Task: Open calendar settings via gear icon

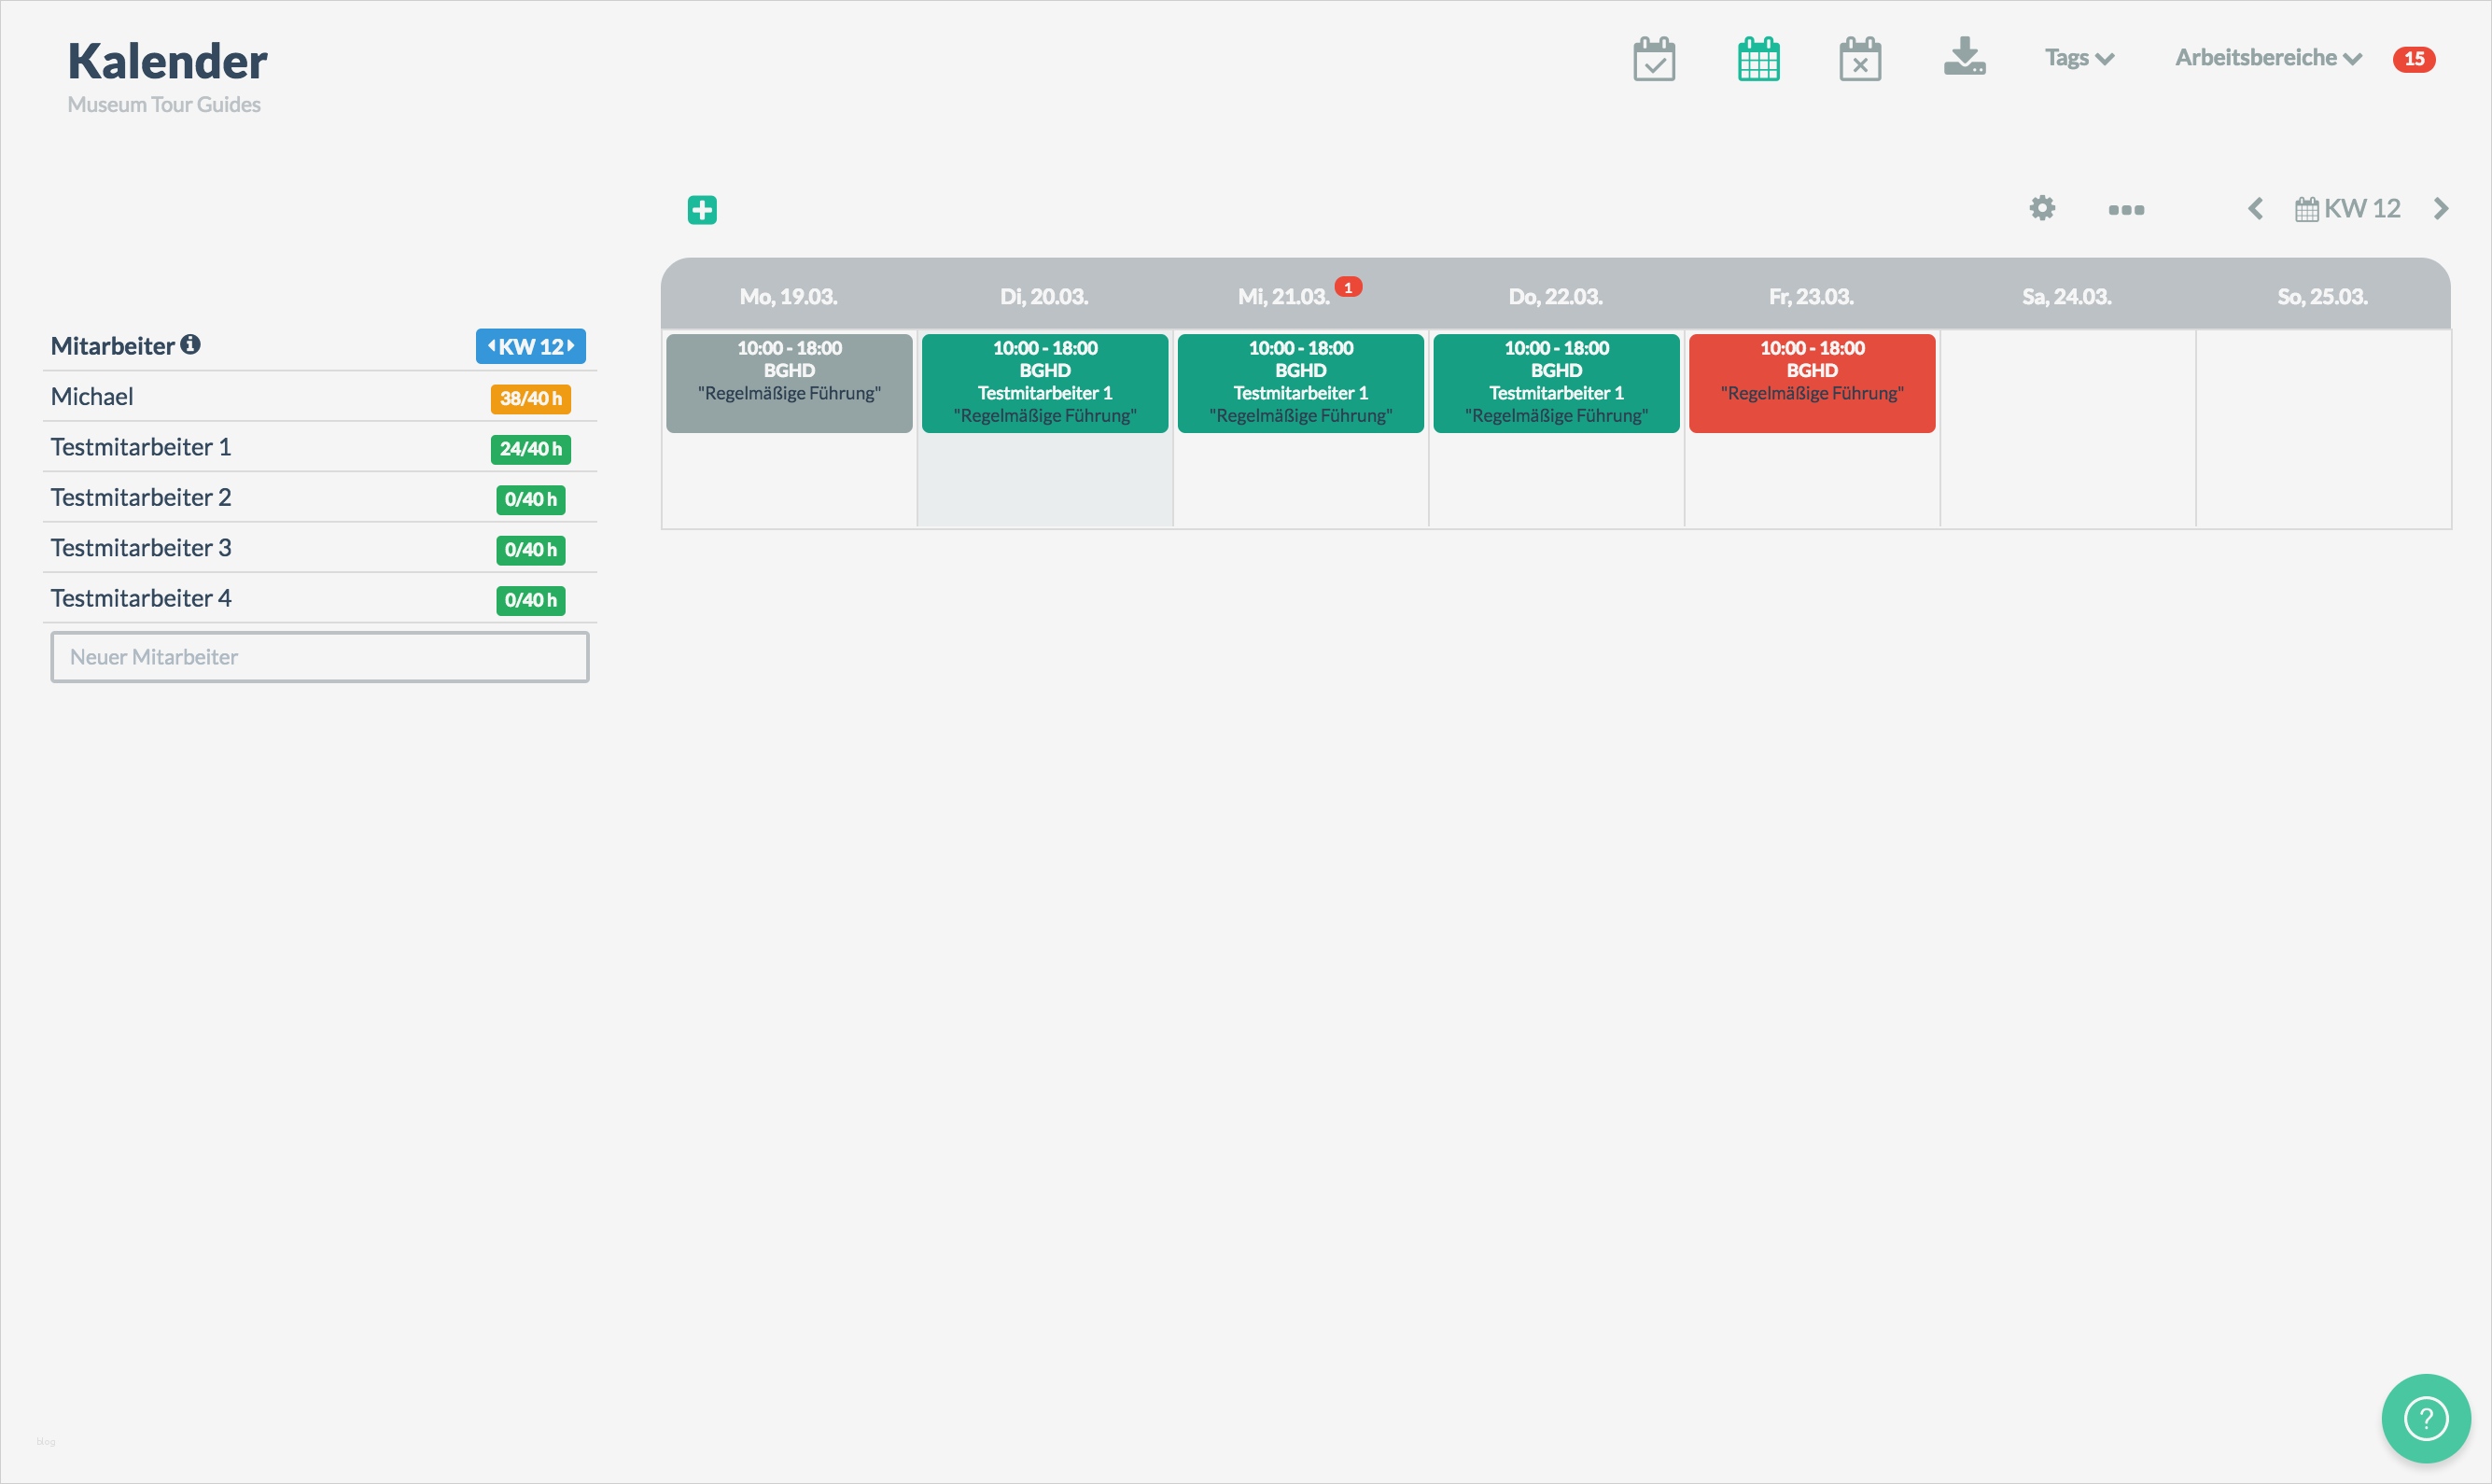Action: point(2042,209)
